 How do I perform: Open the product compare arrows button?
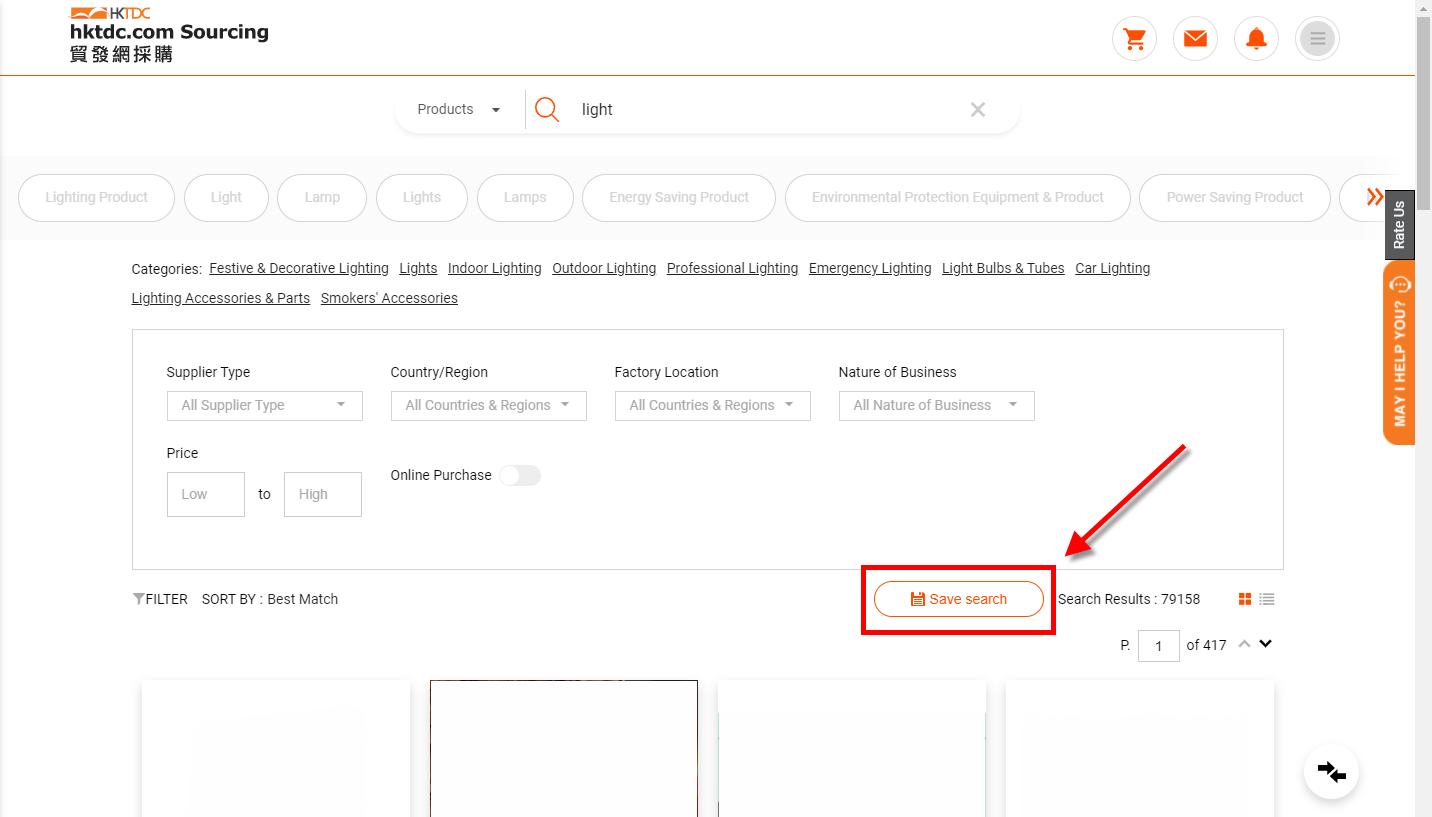coord(1331,771)
